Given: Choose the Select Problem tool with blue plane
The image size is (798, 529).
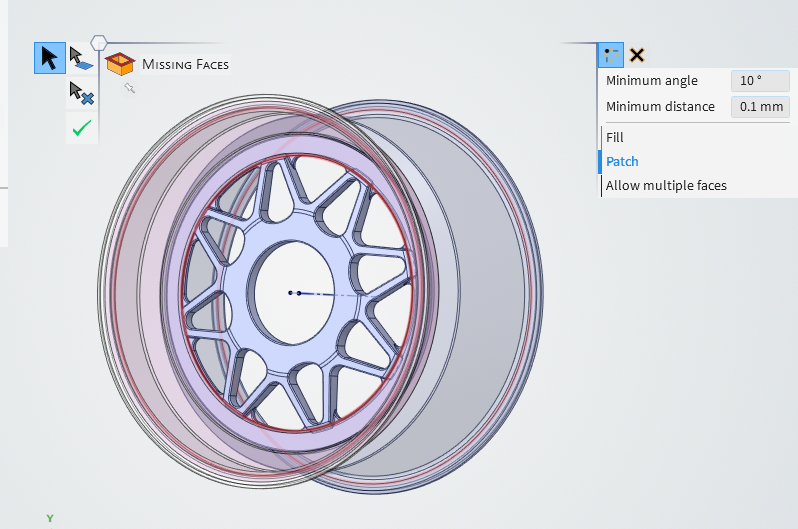Looking at the screenshot, I should tap(81, 58).
